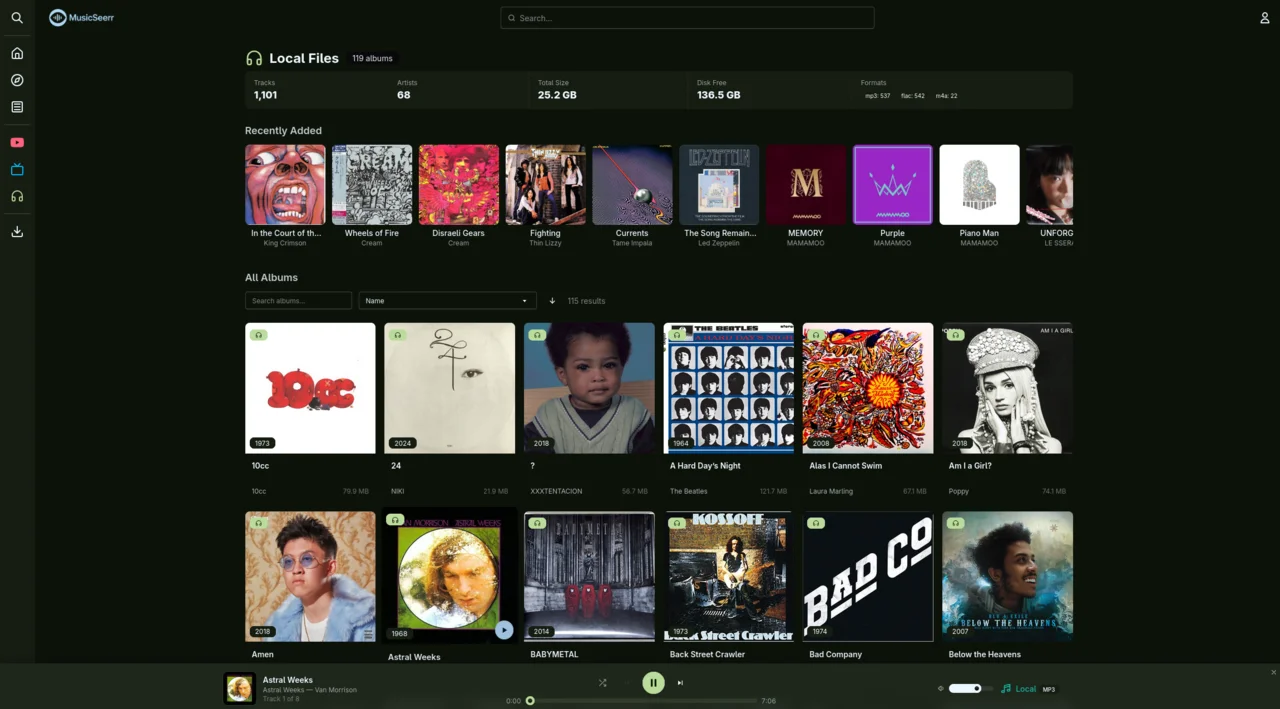Click the MusicSeerr logo icon
Viewport: 1280px width, 709px height.
pos(57,17)
